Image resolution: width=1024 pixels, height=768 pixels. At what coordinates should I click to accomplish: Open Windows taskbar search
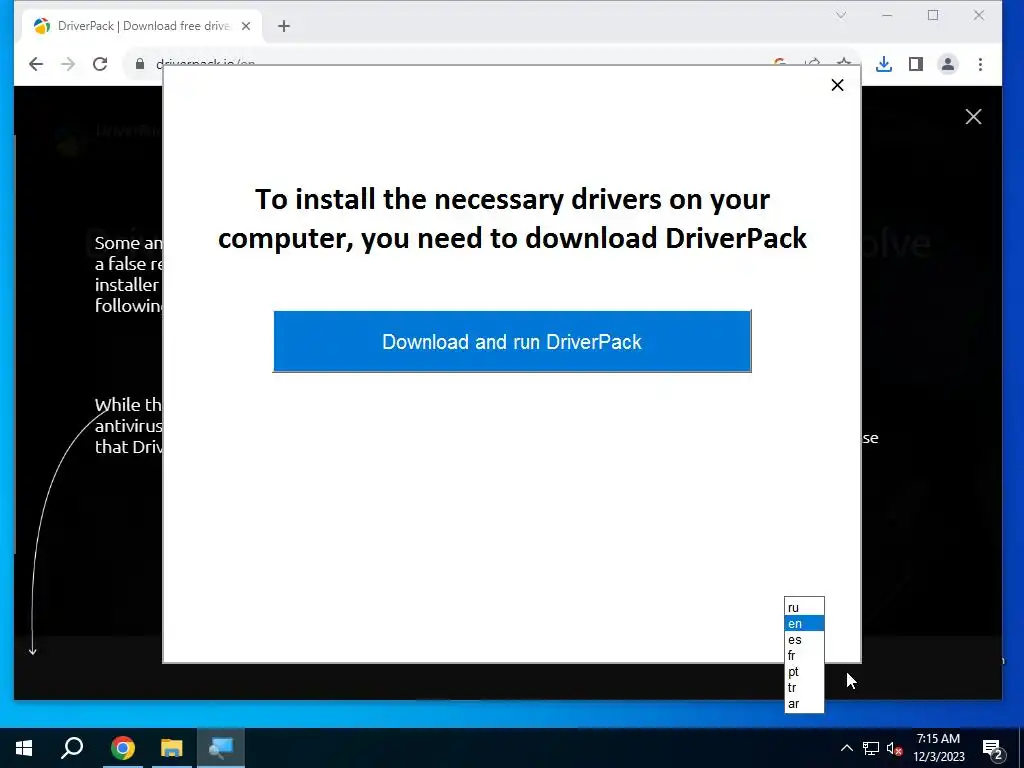point(72,748)
